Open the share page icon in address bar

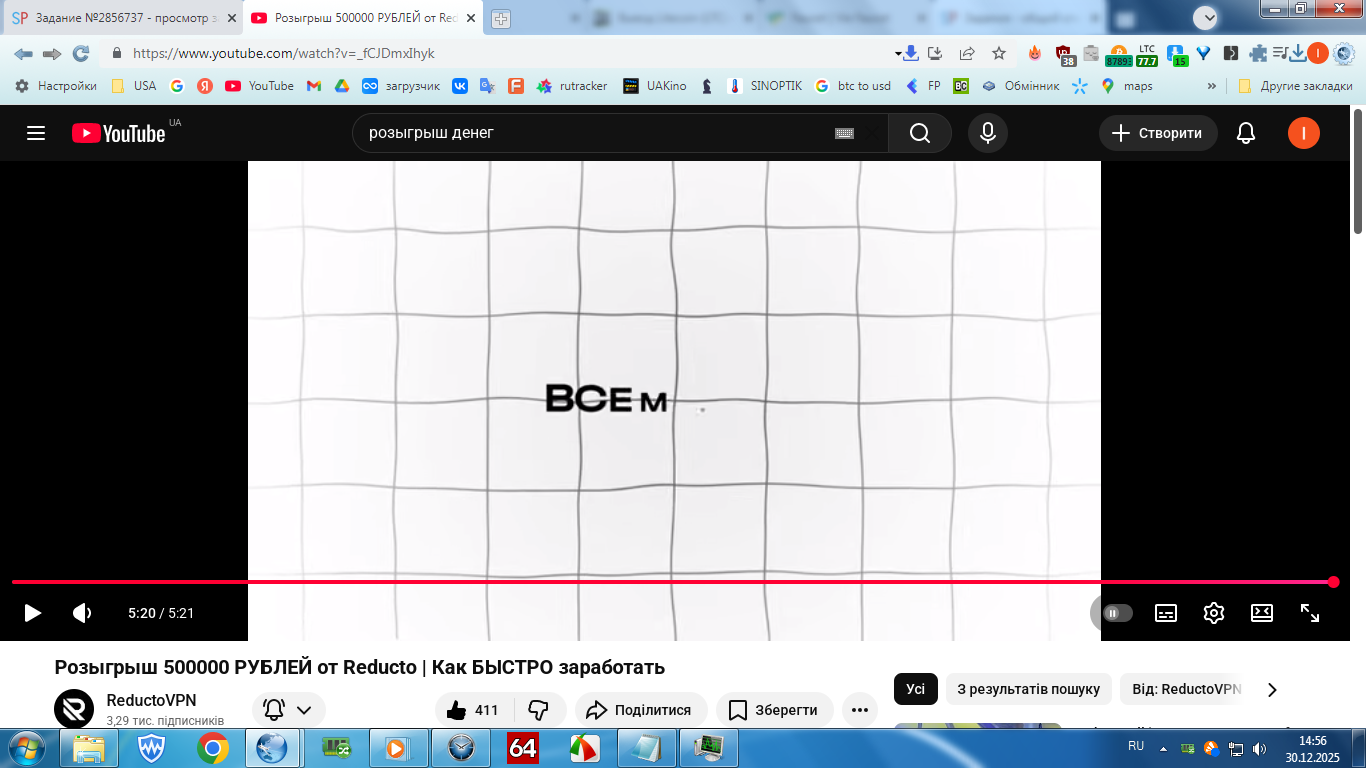click(x=967, y=53)
